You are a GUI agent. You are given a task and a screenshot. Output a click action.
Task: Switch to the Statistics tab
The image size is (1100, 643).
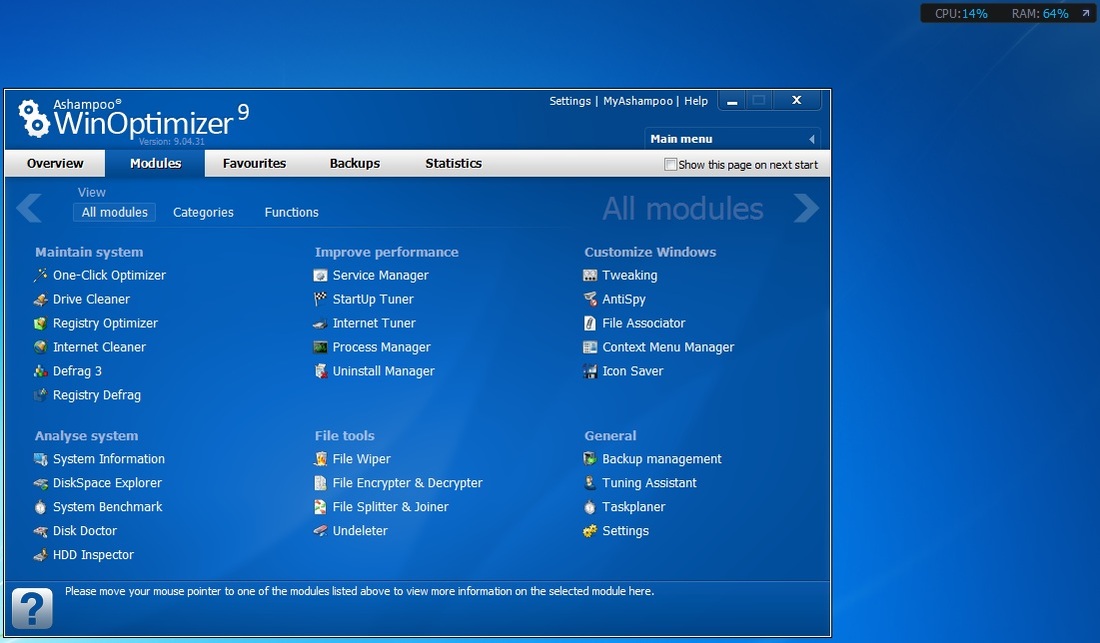[x=453, y=163]
